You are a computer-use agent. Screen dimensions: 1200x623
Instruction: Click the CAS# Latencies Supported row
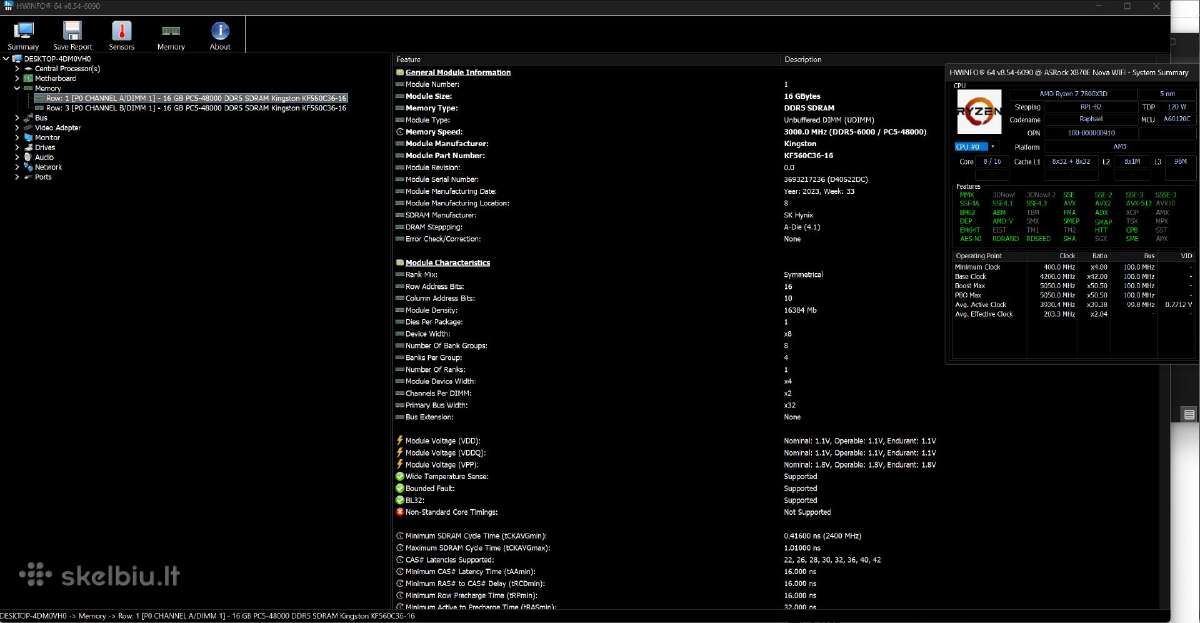pos(640,560)
